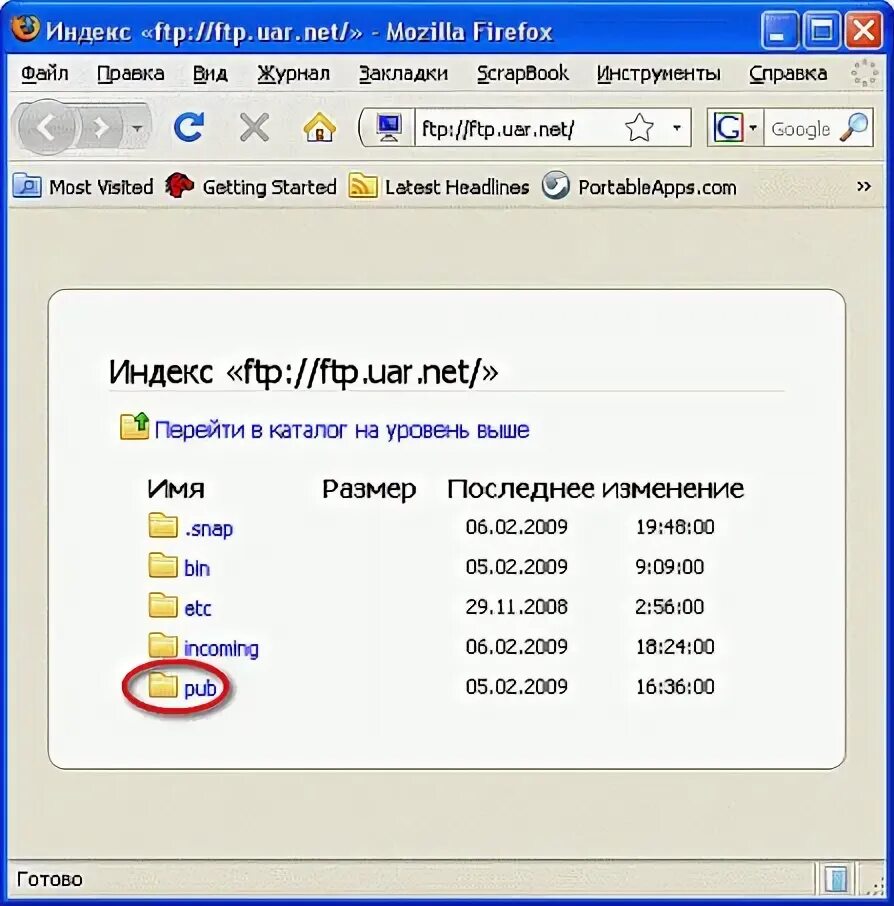Reload the current FTP page

(x=190, y=127)
